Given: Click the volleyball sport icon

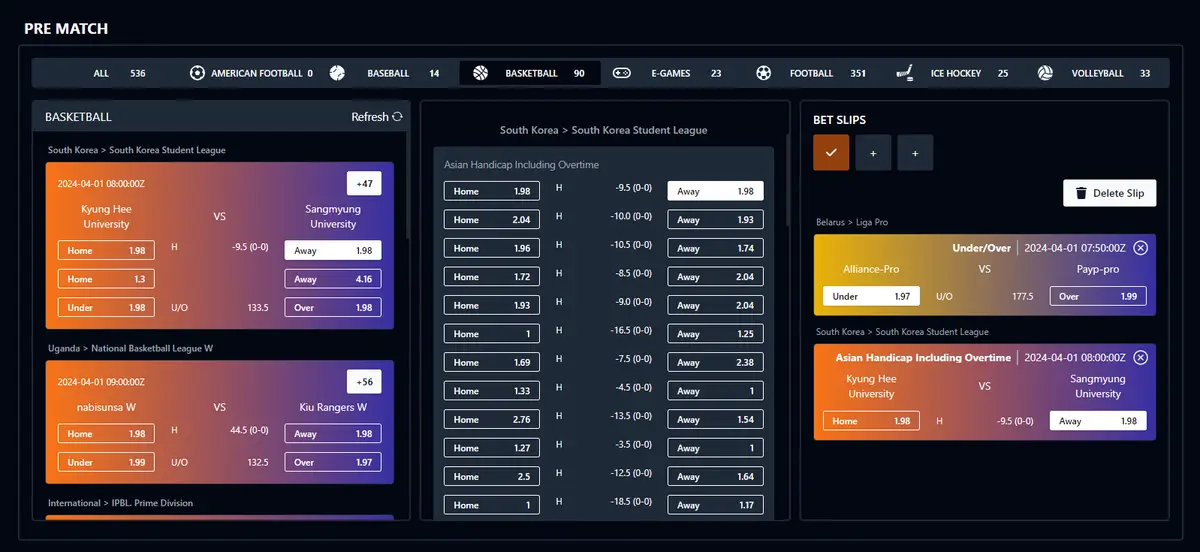Looking at the screenshot, I should 1045,73.
